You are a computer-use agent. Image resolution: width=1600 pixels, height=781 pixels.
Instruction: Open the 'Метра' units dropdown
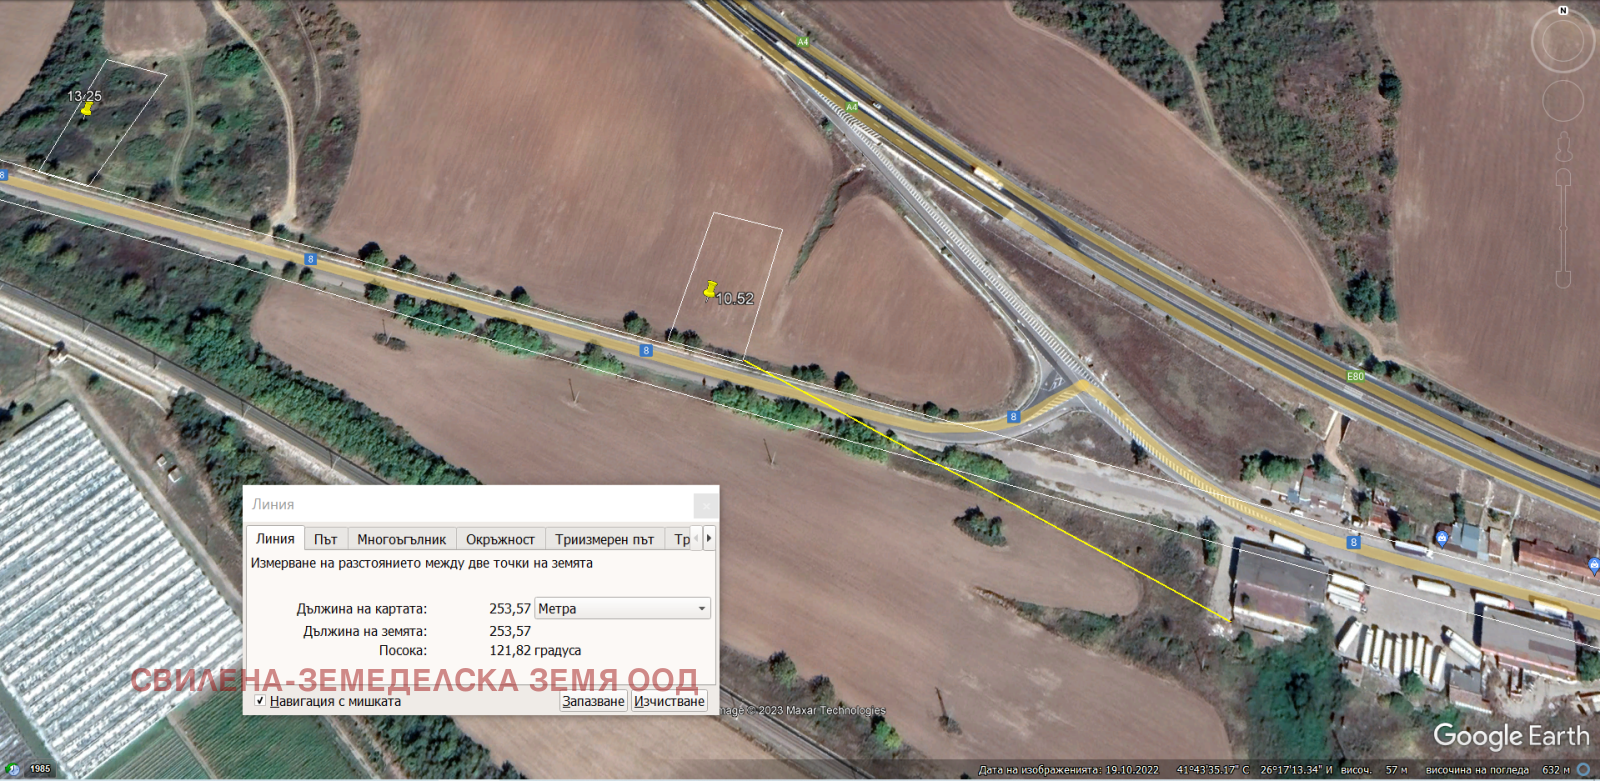[622, 608]
